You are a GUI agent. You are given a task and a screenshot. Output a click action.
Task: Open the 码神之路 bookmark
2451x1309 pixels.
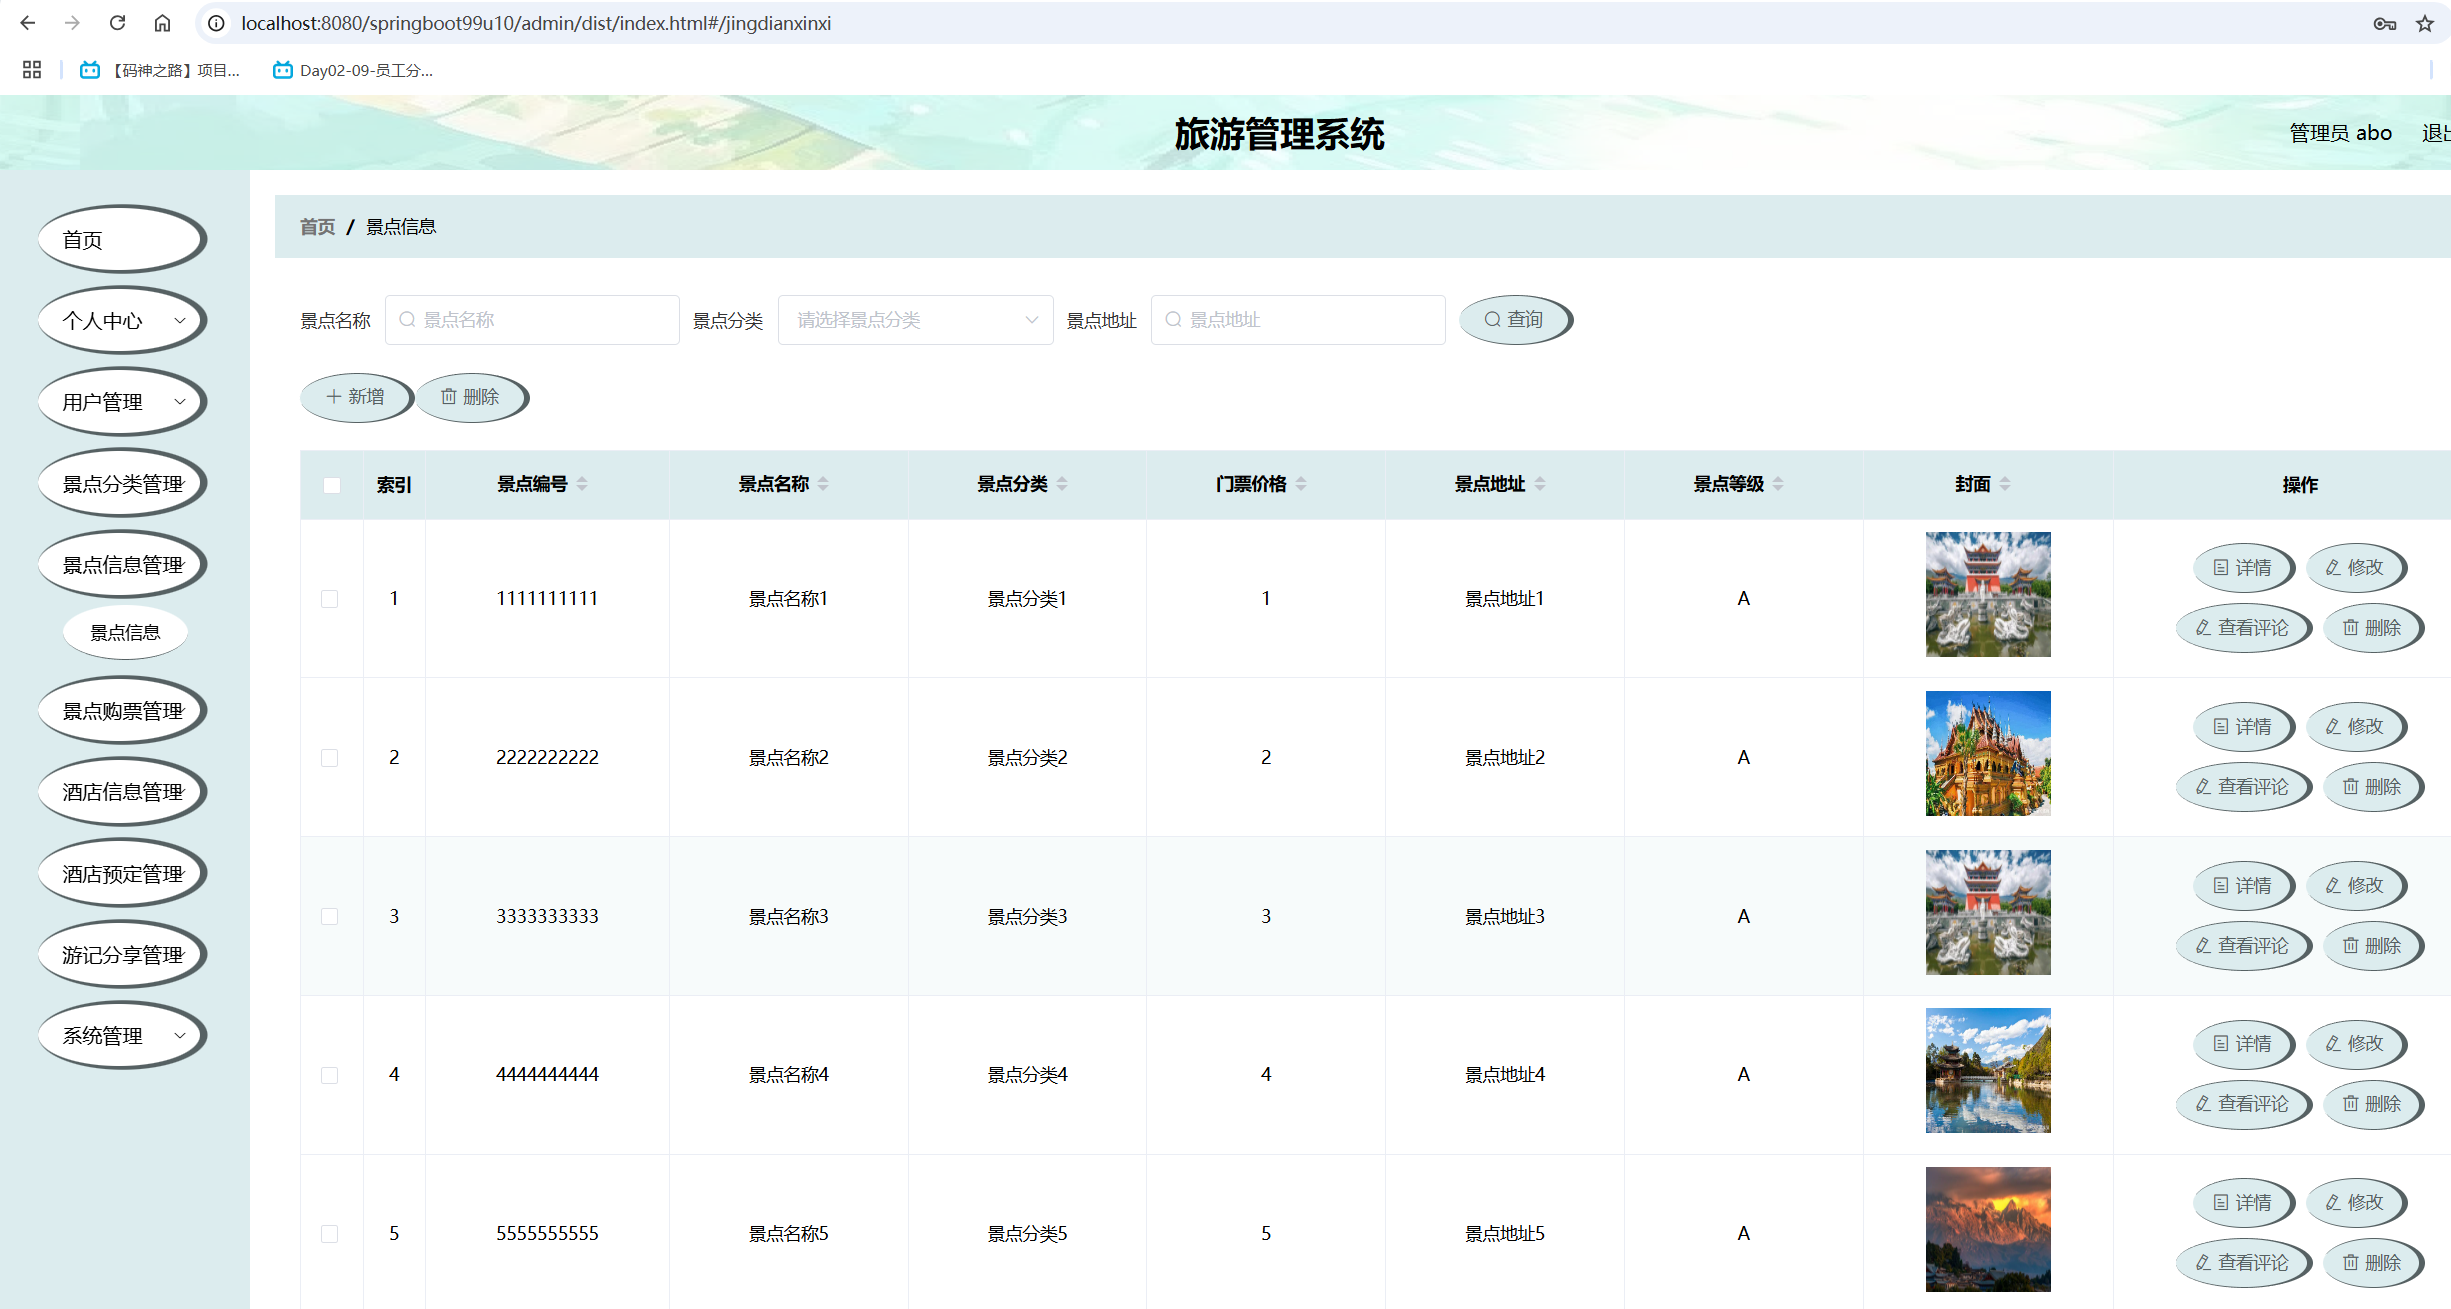[x=160, y=70]
